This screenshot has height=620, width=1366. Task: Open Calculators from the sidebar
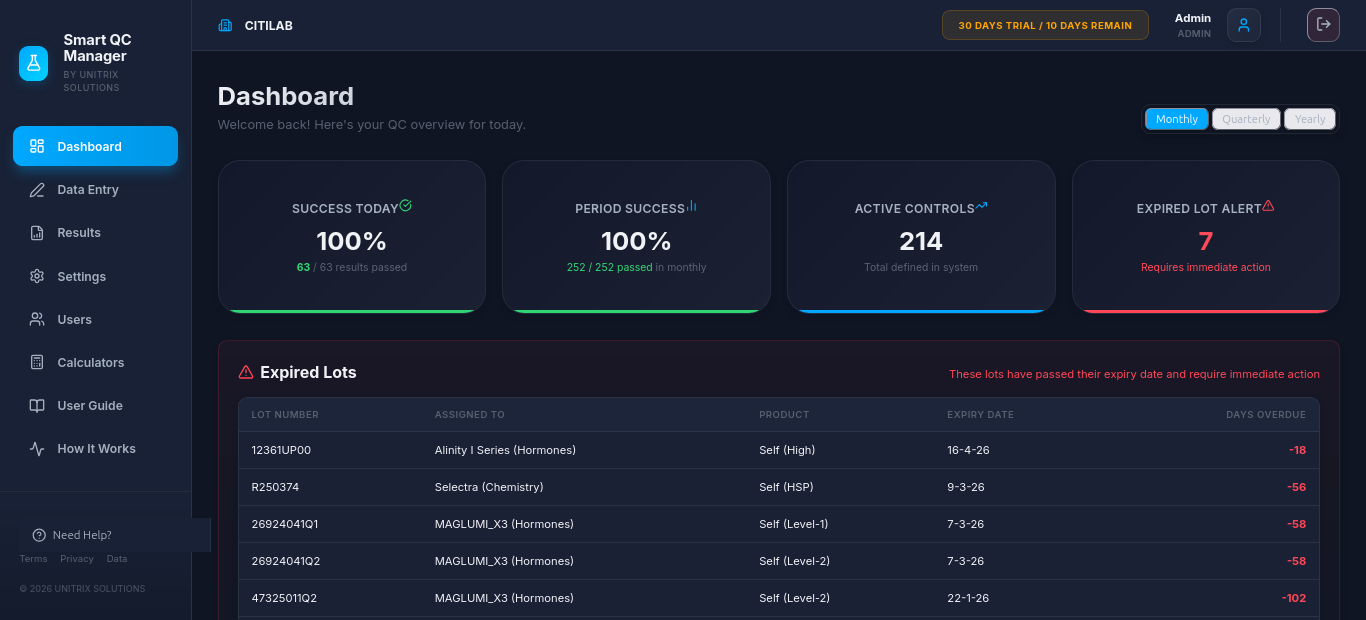[x=95, y=363]
